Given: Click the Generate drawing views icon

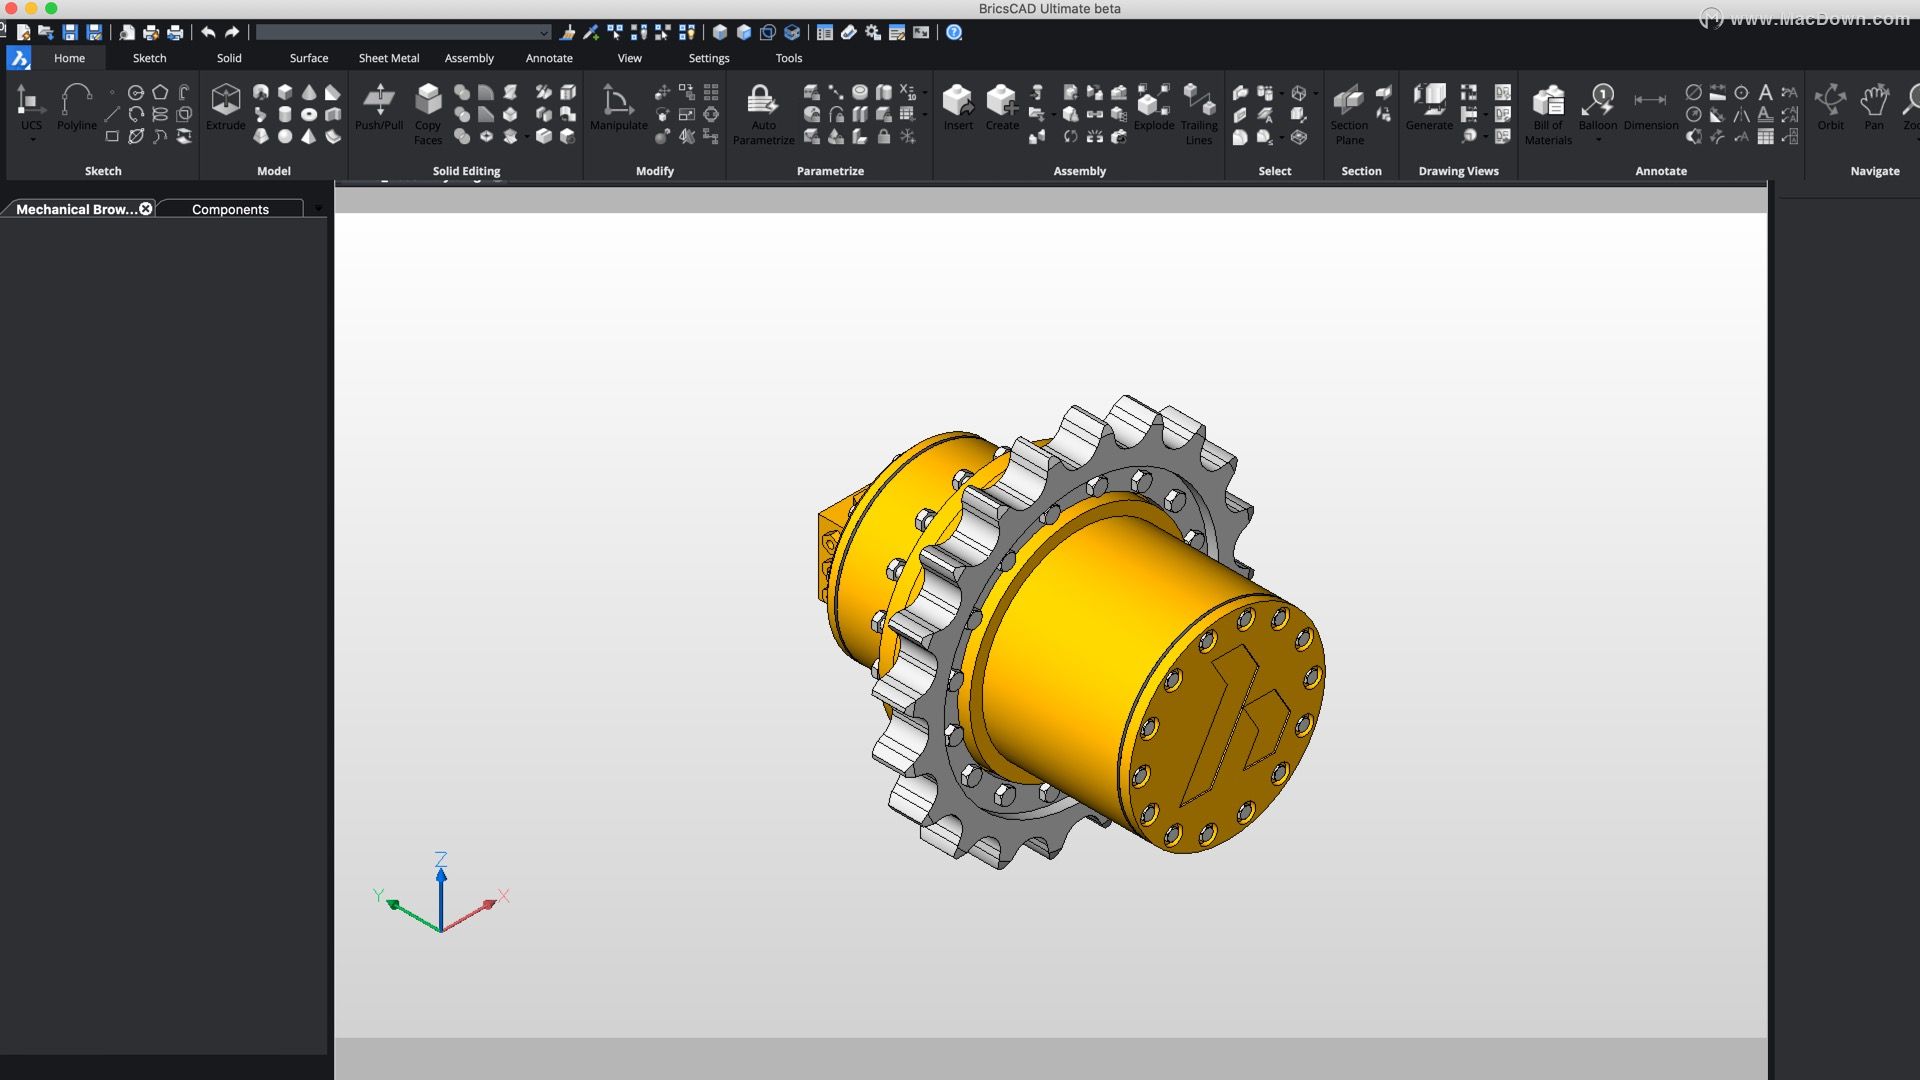Looking at the screenshot, I should click(1429, 106).
